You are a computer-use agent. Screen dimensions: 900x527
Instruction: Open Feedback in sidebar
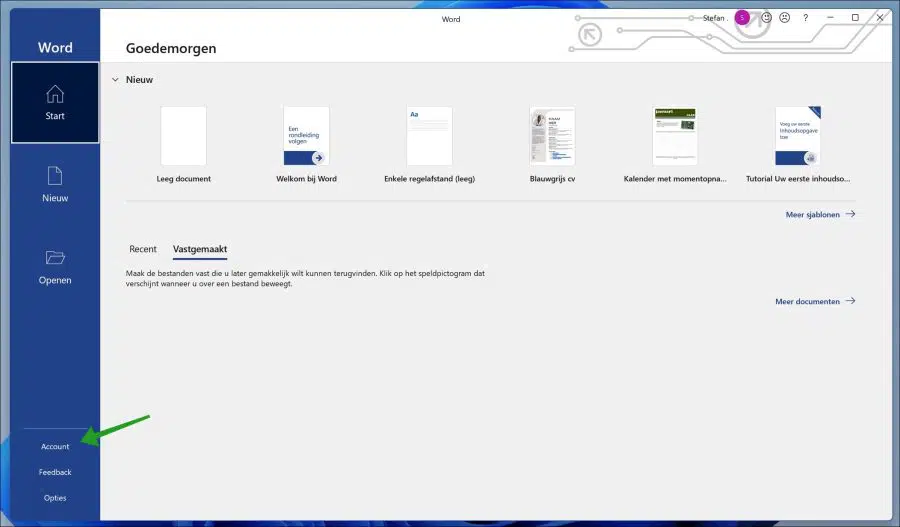[55, 472]
